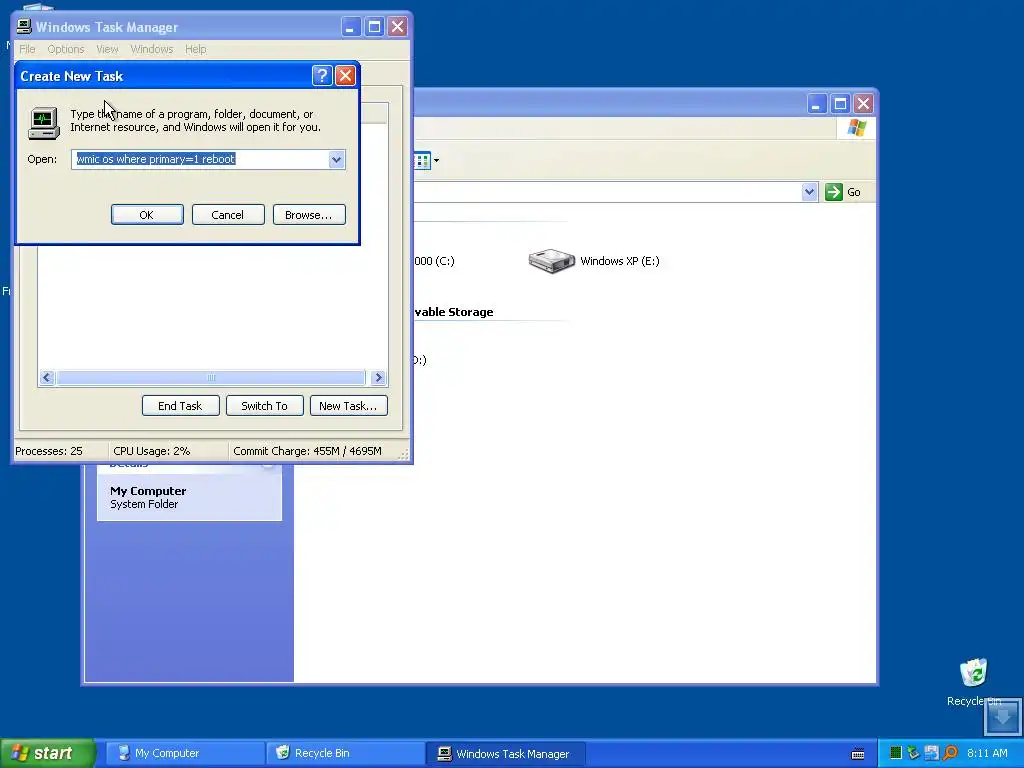Open the Start menu
Image resolution: width=1024 pixels, height=768 pixels.
pos(48,753)
